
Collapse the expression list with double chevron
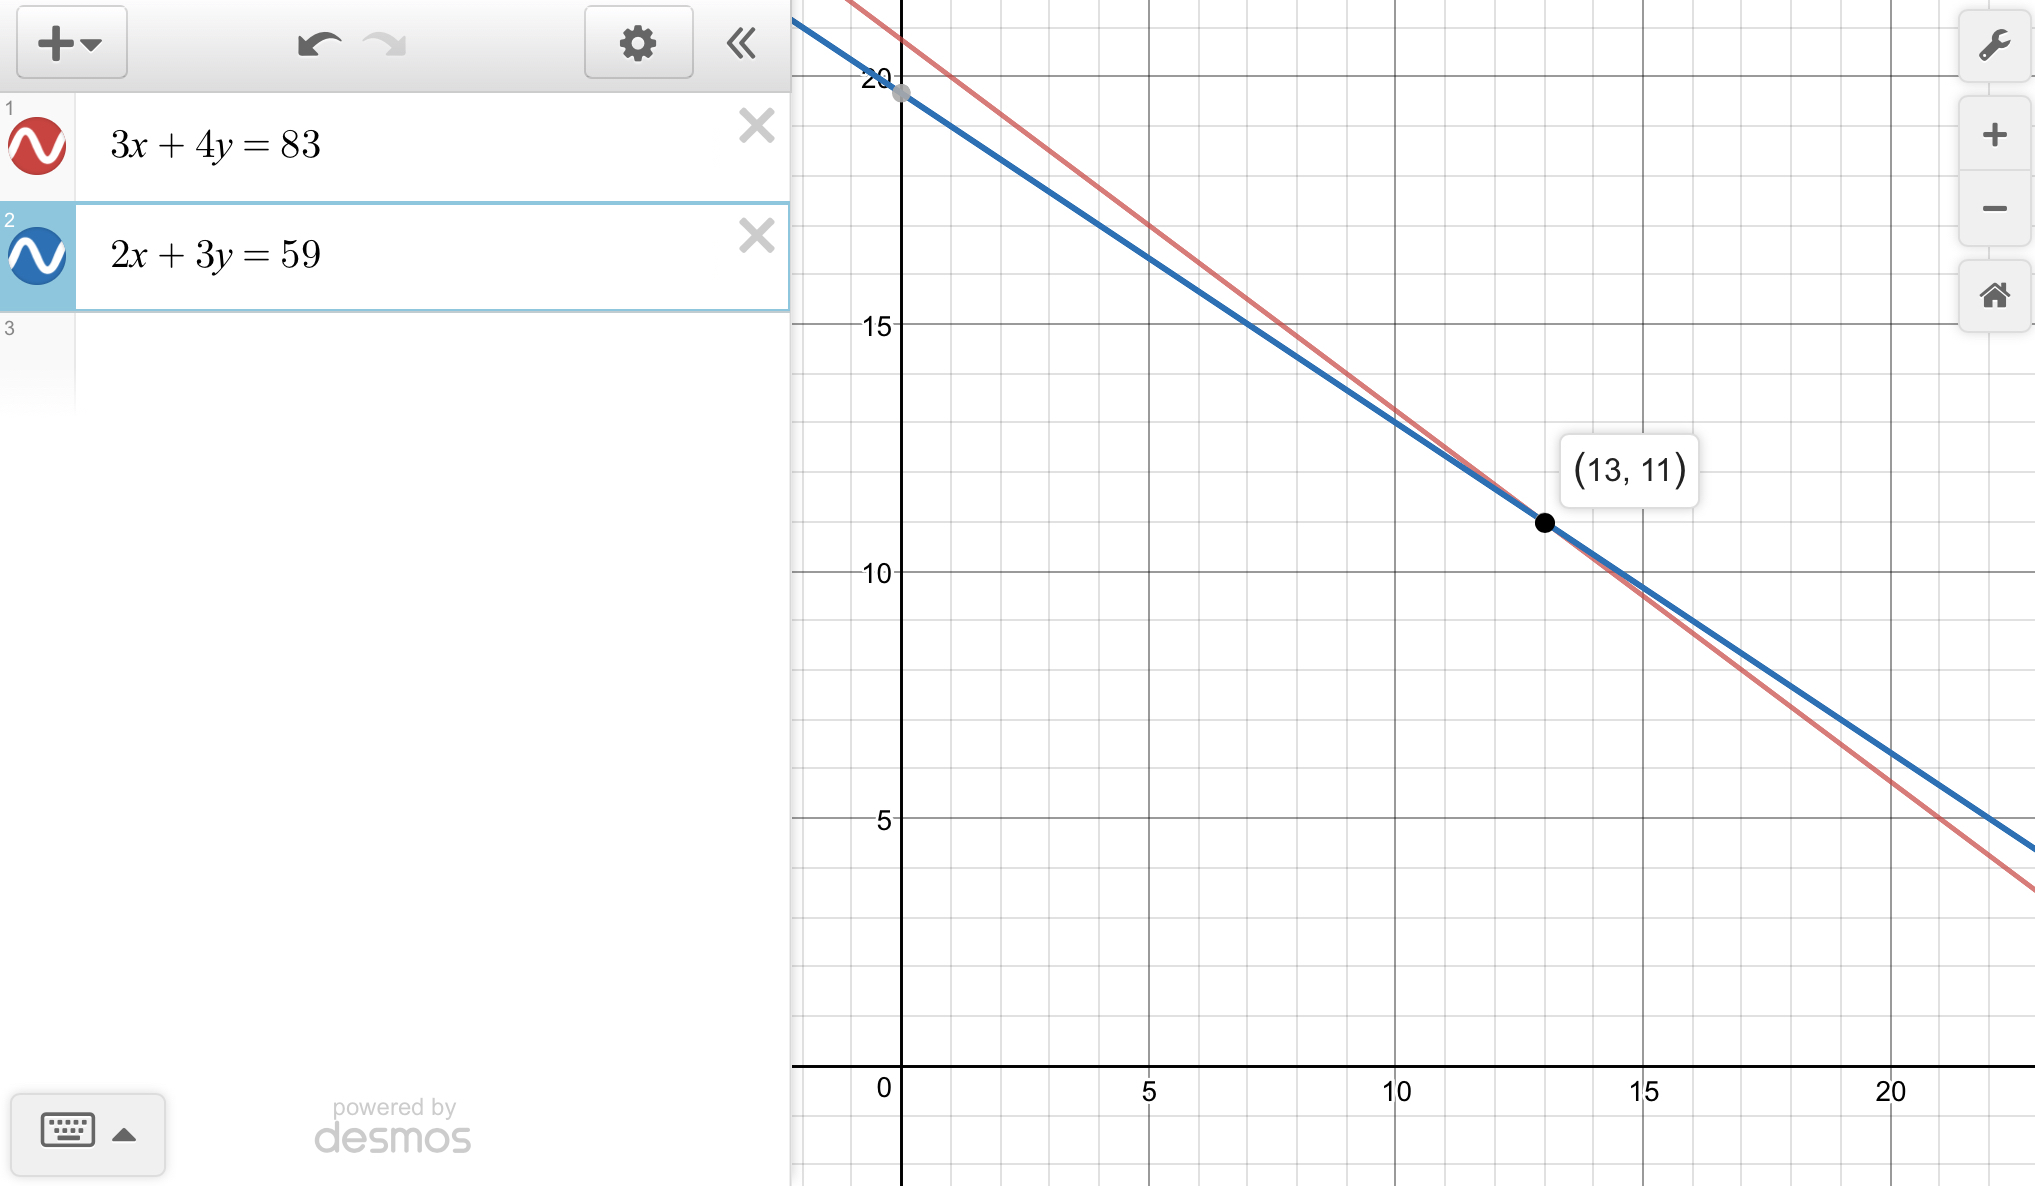coord(741,43)
